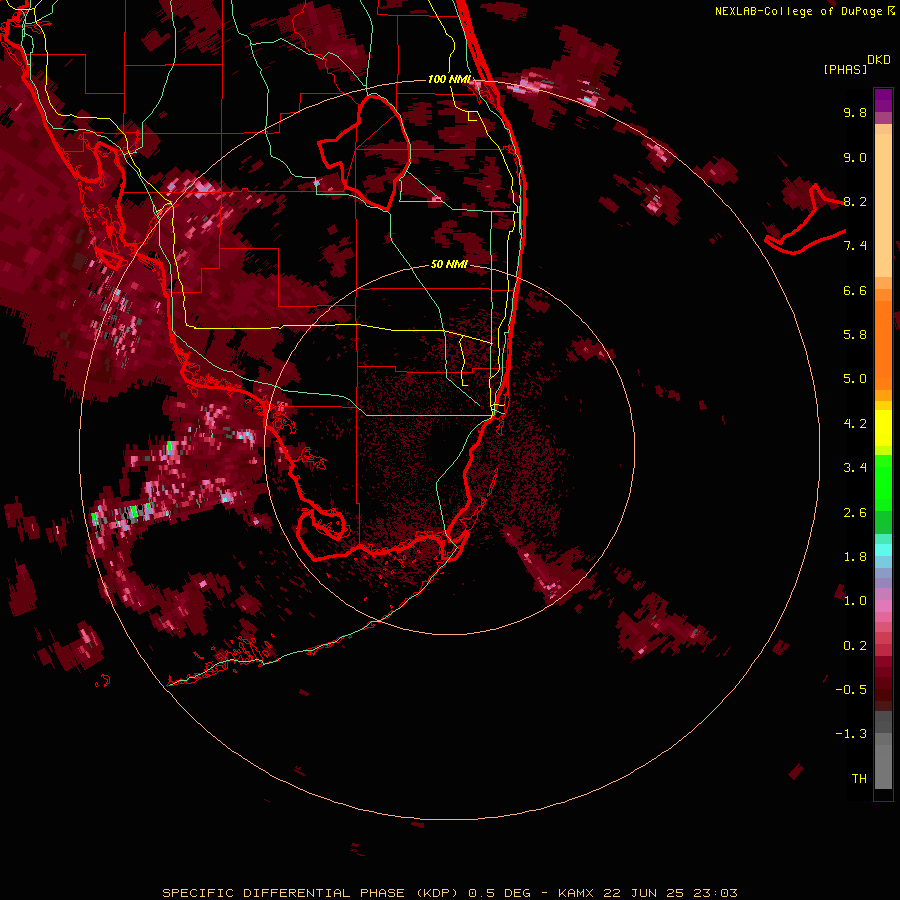
Task: Select the bright green color bar segment
Action: 883,483
